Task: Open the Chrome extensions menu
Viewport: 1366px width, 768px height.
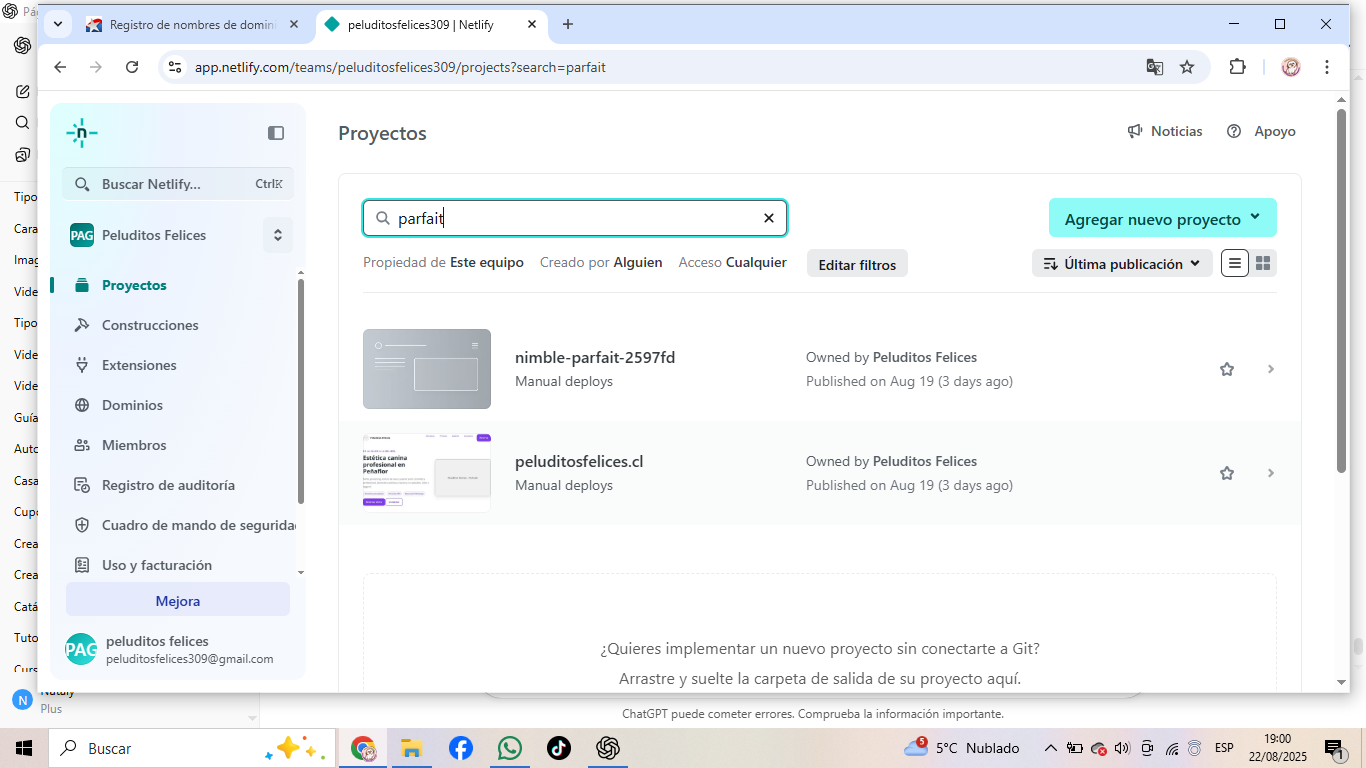Action: click(x=1238, y=67)
